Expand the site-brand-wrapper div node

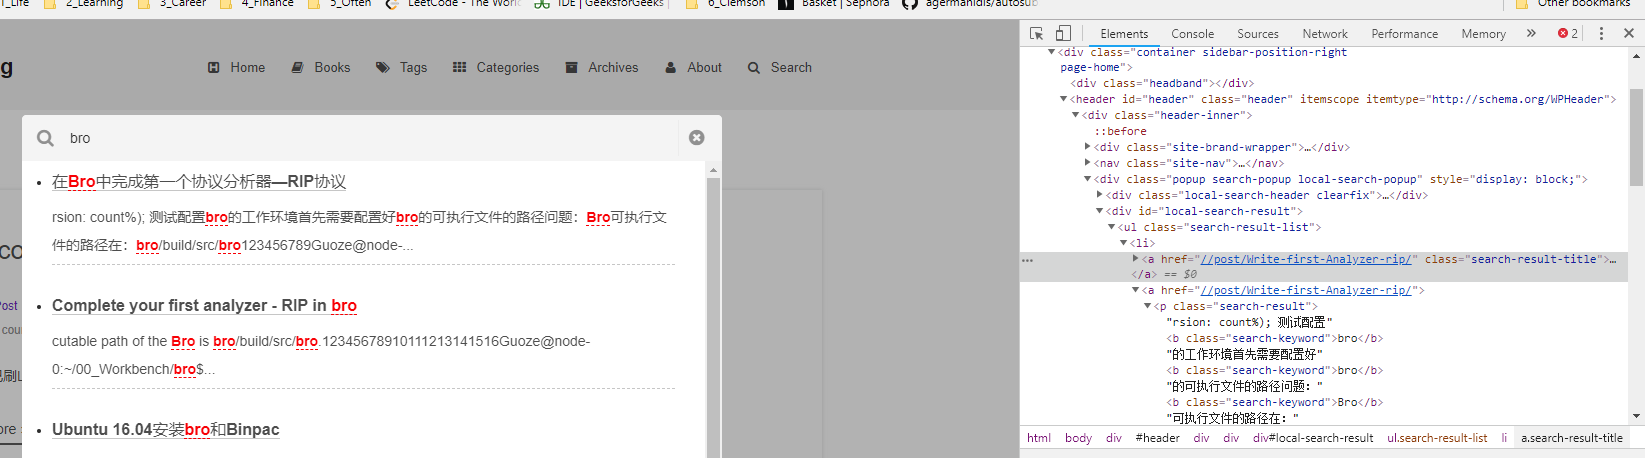click(x=1088, y=147)
